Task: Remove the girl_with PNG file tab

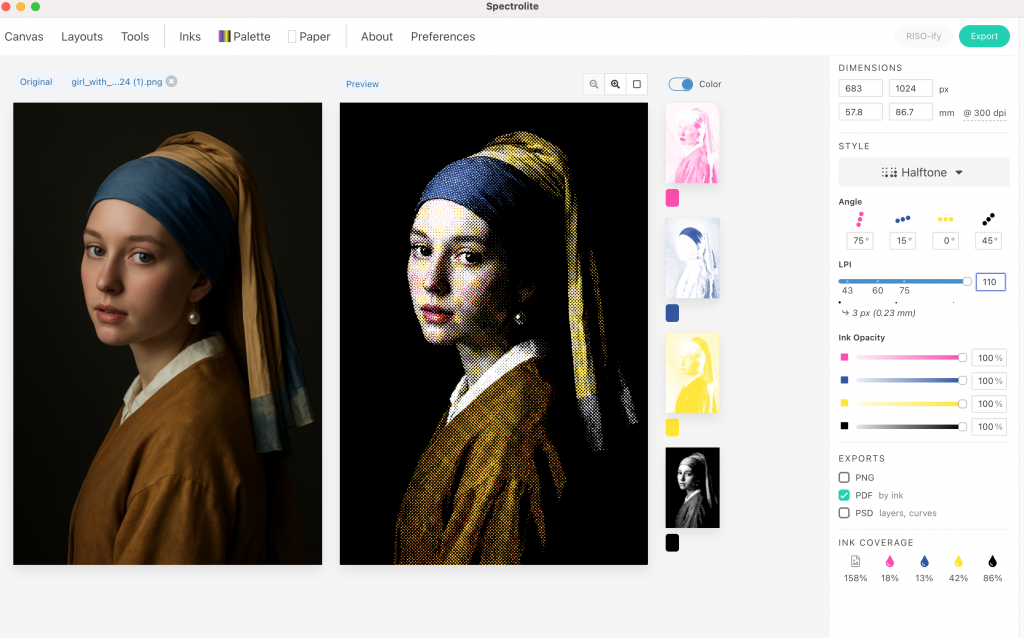Action: (x=172, y=82)
